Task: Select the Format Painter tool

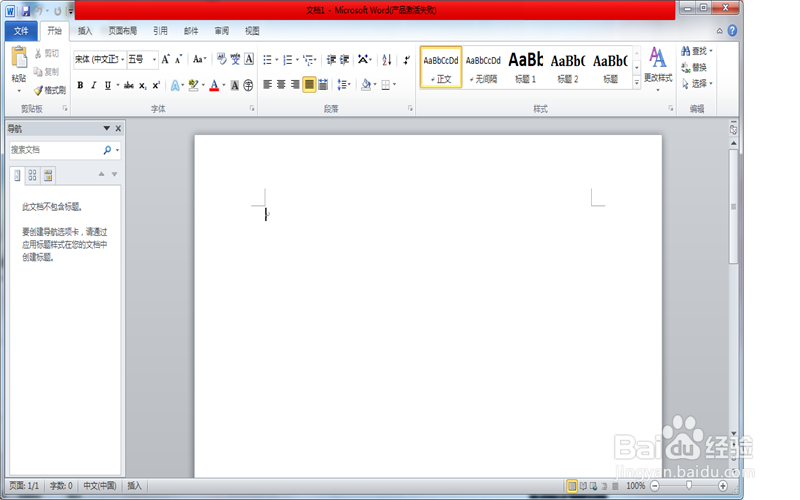Action: (49, 90)
